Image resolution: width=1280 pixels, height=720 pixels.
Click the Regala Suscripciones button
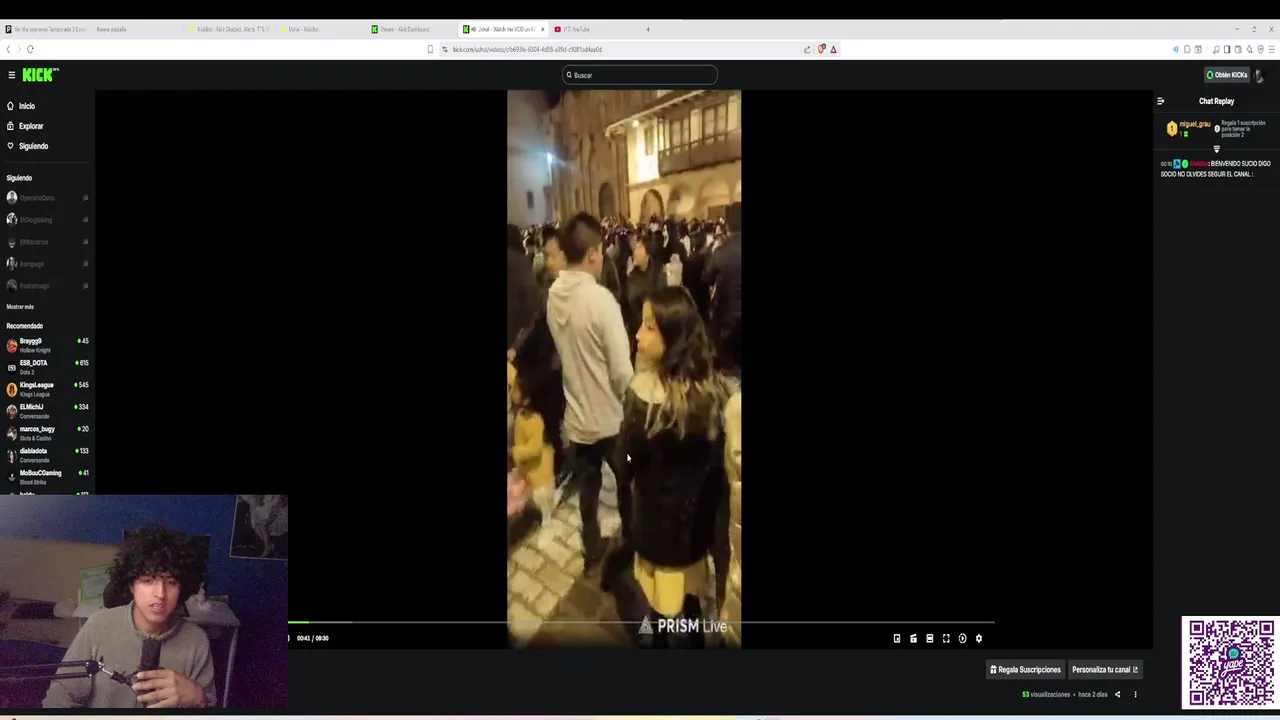coord(1025,670)
